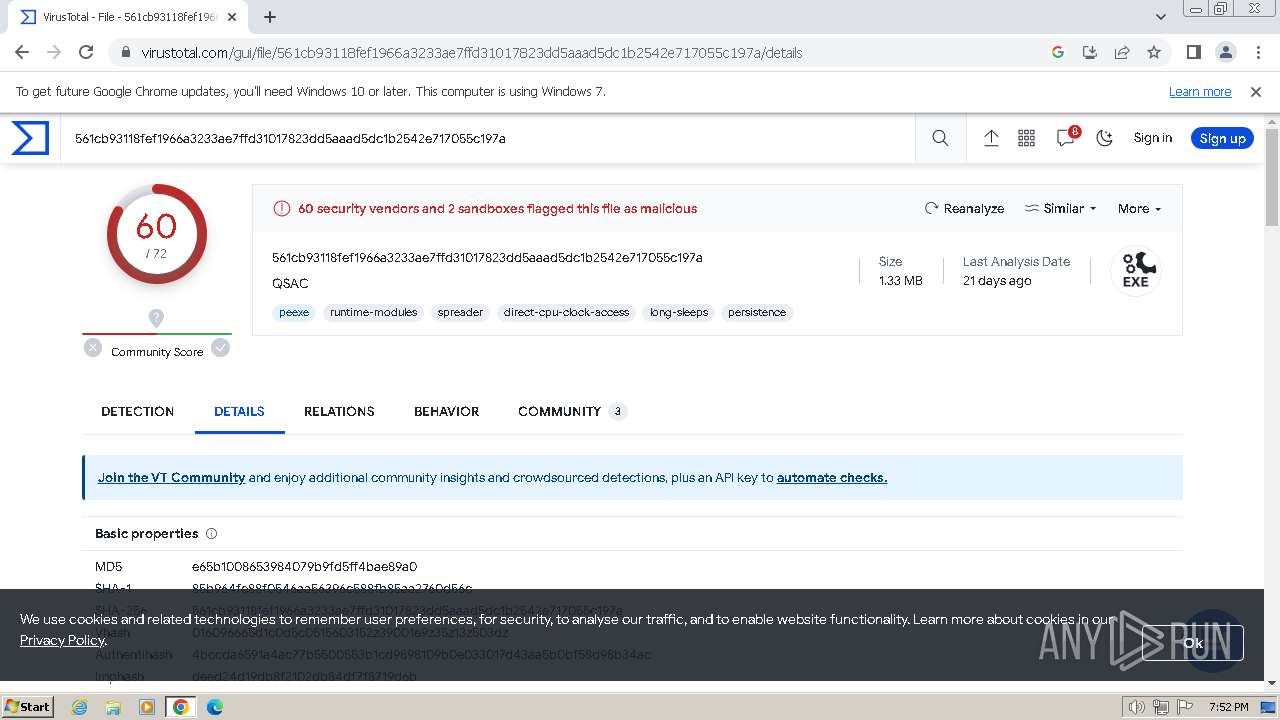The width and height of the screenshot is (1280, 720).
Task: Click the automate checks link
Action: click(832, 478)
